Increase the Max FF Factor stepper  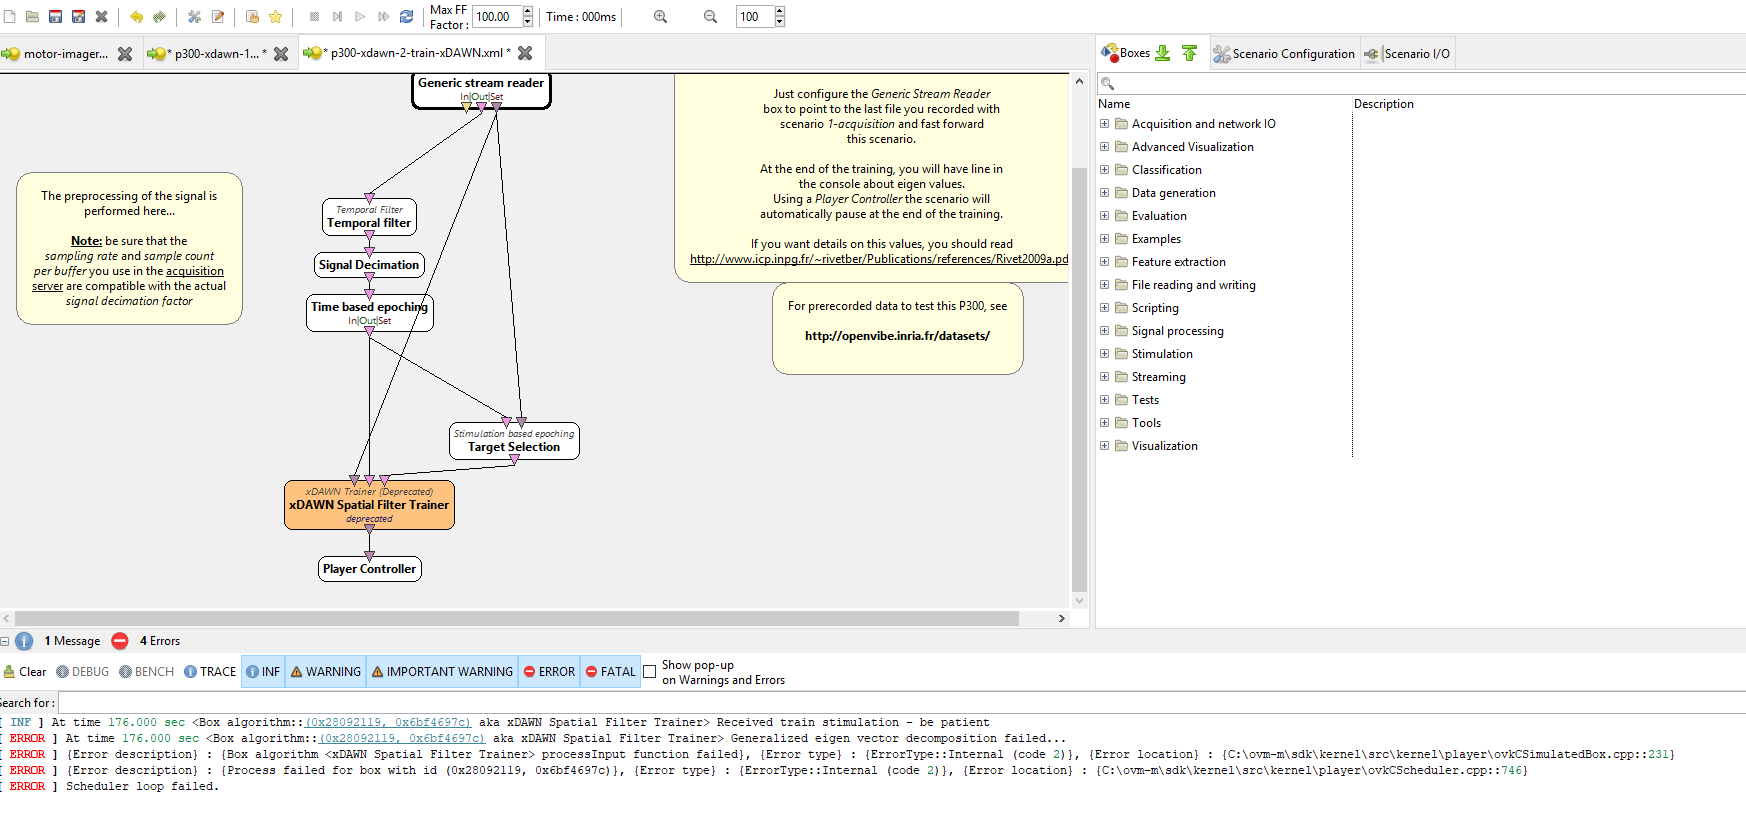coord(528,12)
